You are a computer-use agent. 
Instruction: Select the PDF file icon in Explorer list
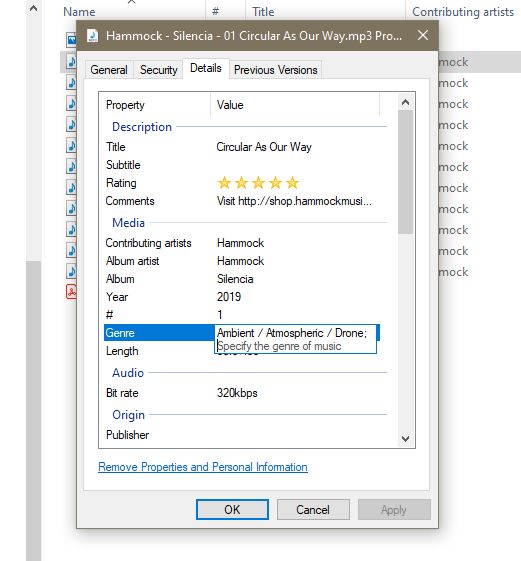[x=71, y=292]
